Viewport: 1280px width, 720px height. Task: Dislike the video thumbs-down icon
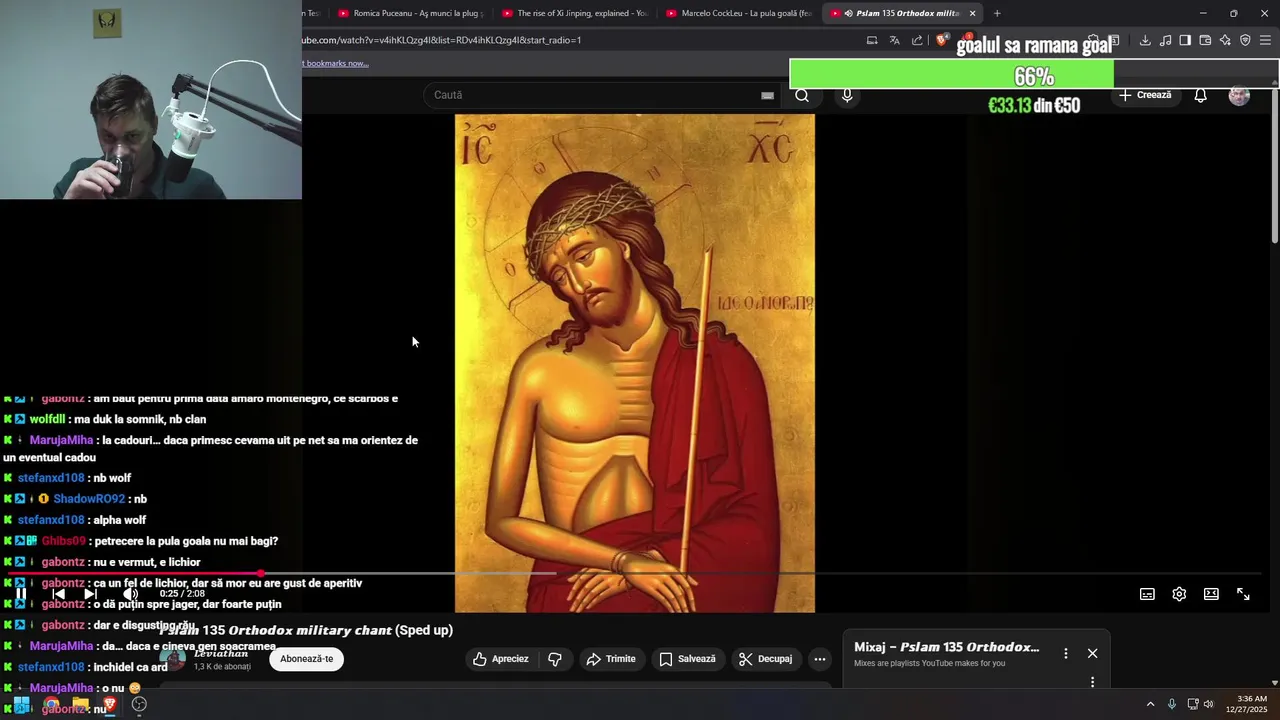tap(555, 659)
